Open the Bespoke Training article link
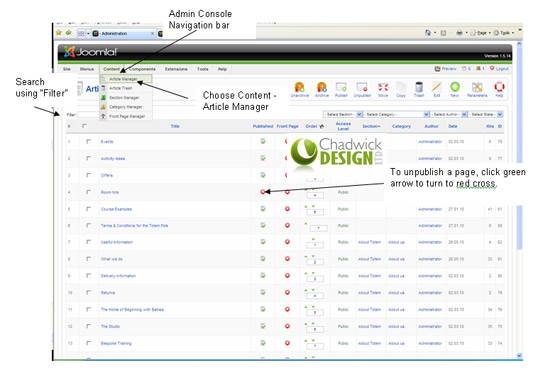 [116, 343]
